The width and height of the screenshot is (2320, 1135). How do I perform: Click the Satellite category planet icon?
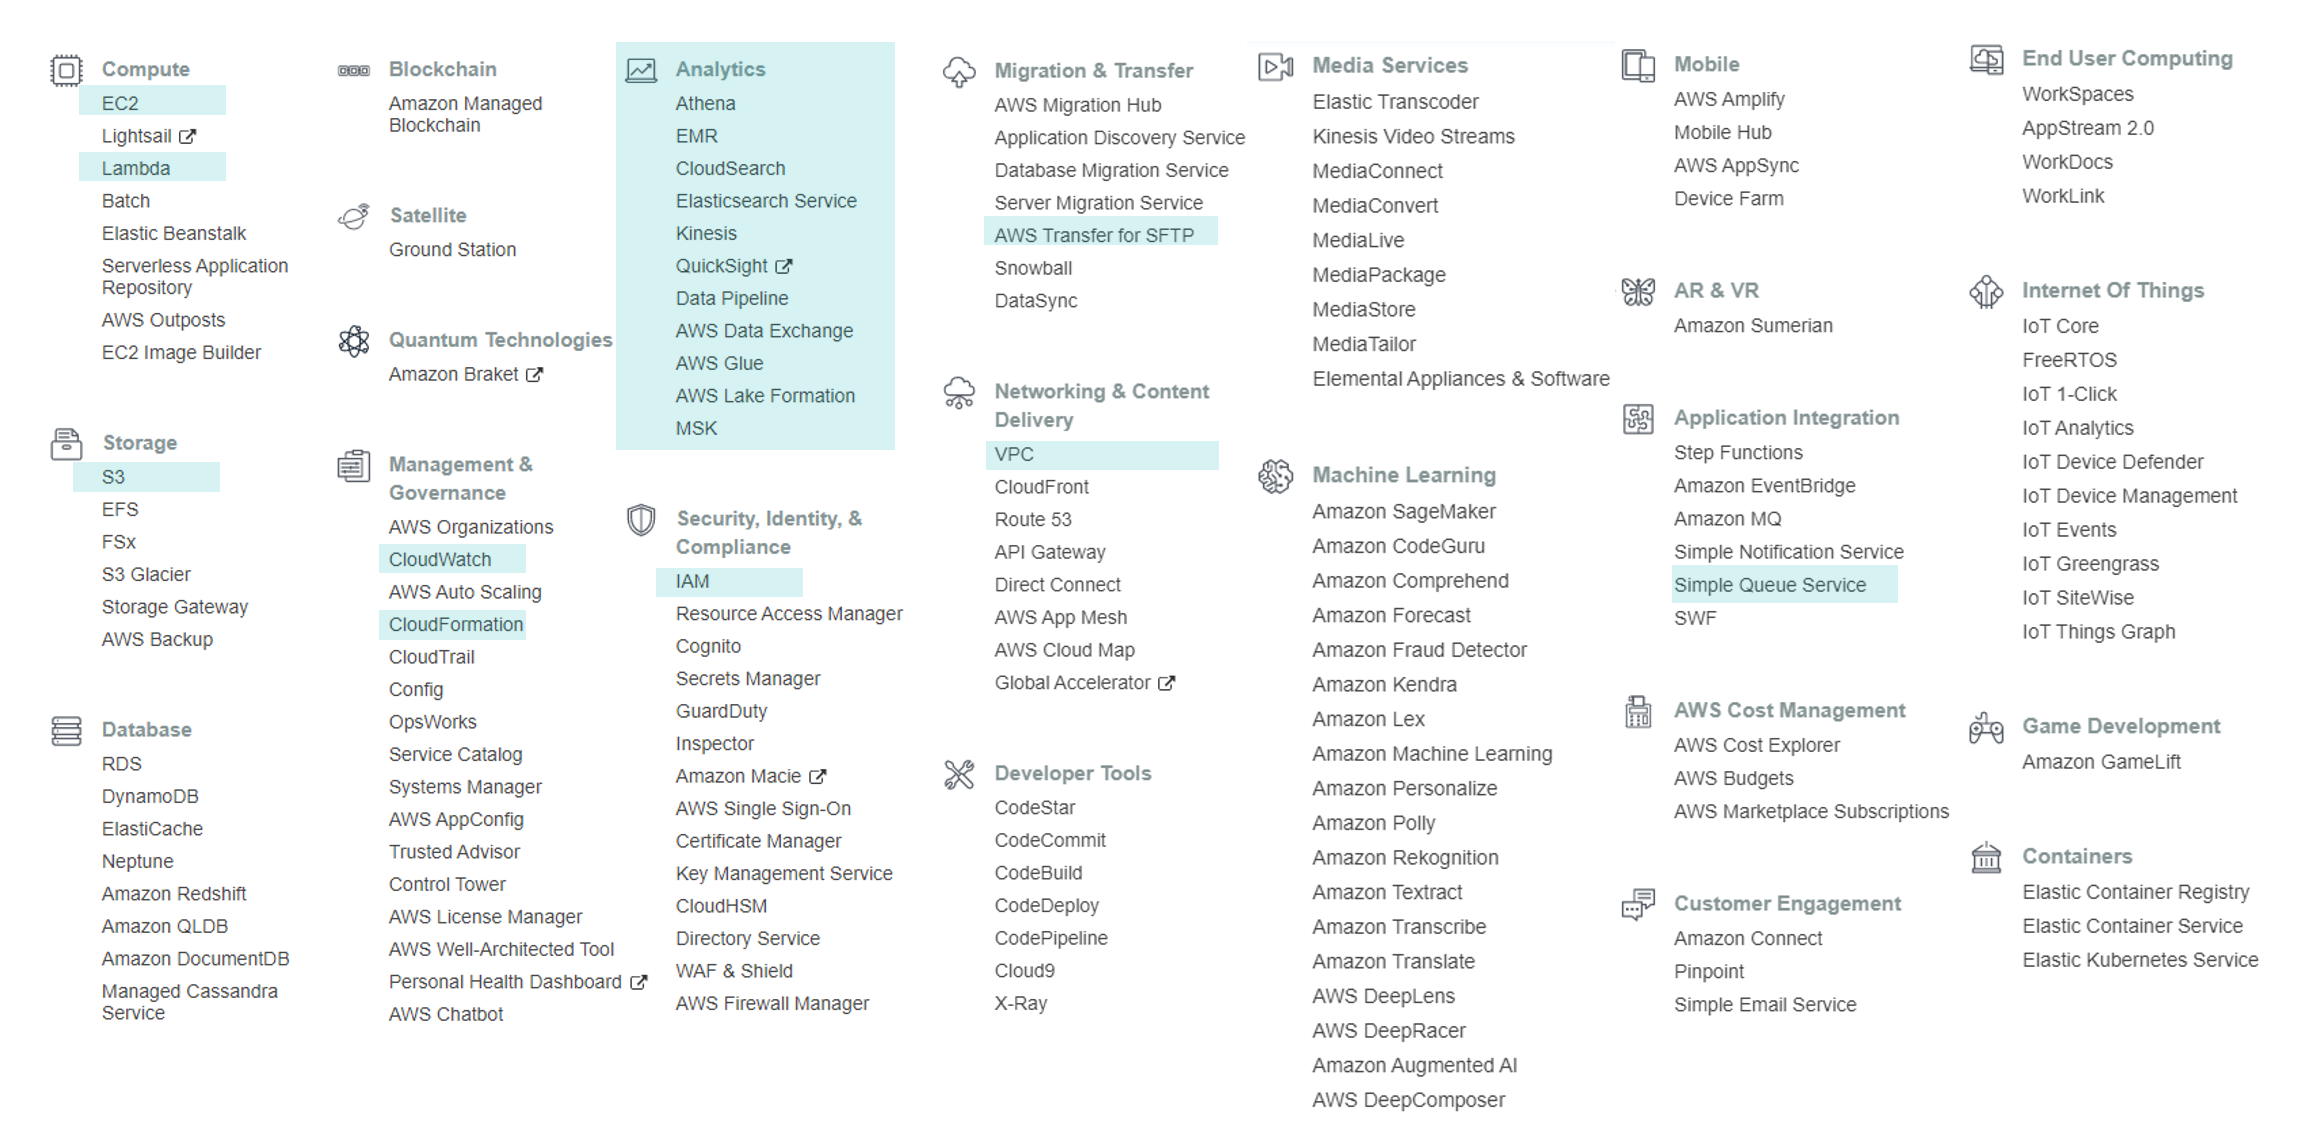pyautogui.click(x=354, y=216)
